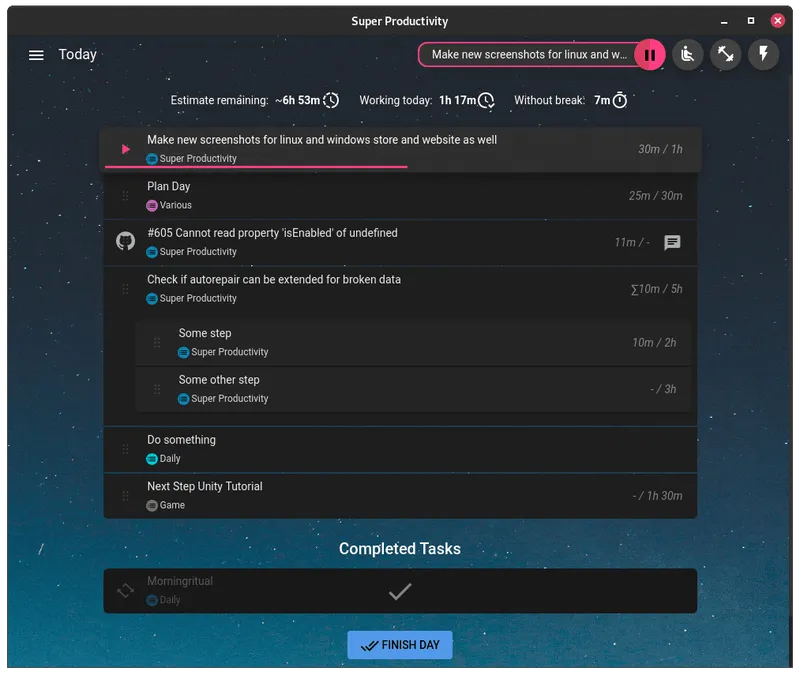Pause the current task tracking
The height and width of the screenshot is (675, 800).
tap(649, 55)
